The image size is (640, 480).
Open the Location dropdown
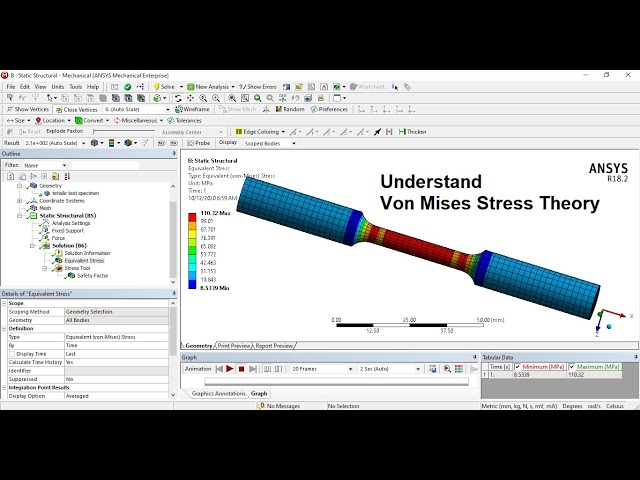coord(53,120)
